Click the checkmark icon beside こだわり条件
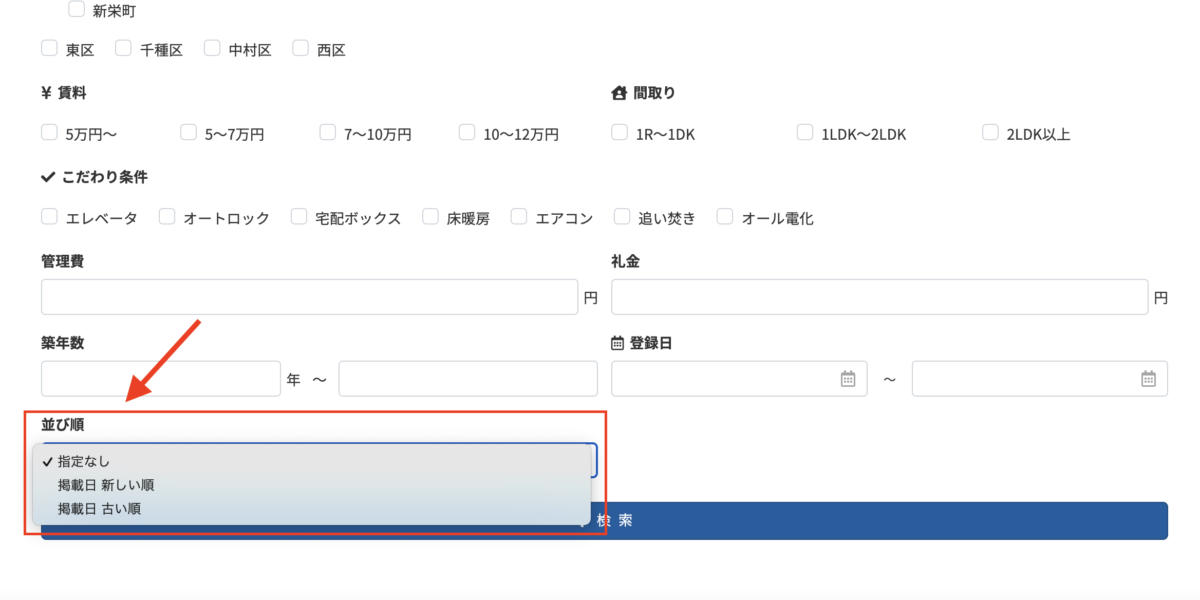 pos(47,176)
